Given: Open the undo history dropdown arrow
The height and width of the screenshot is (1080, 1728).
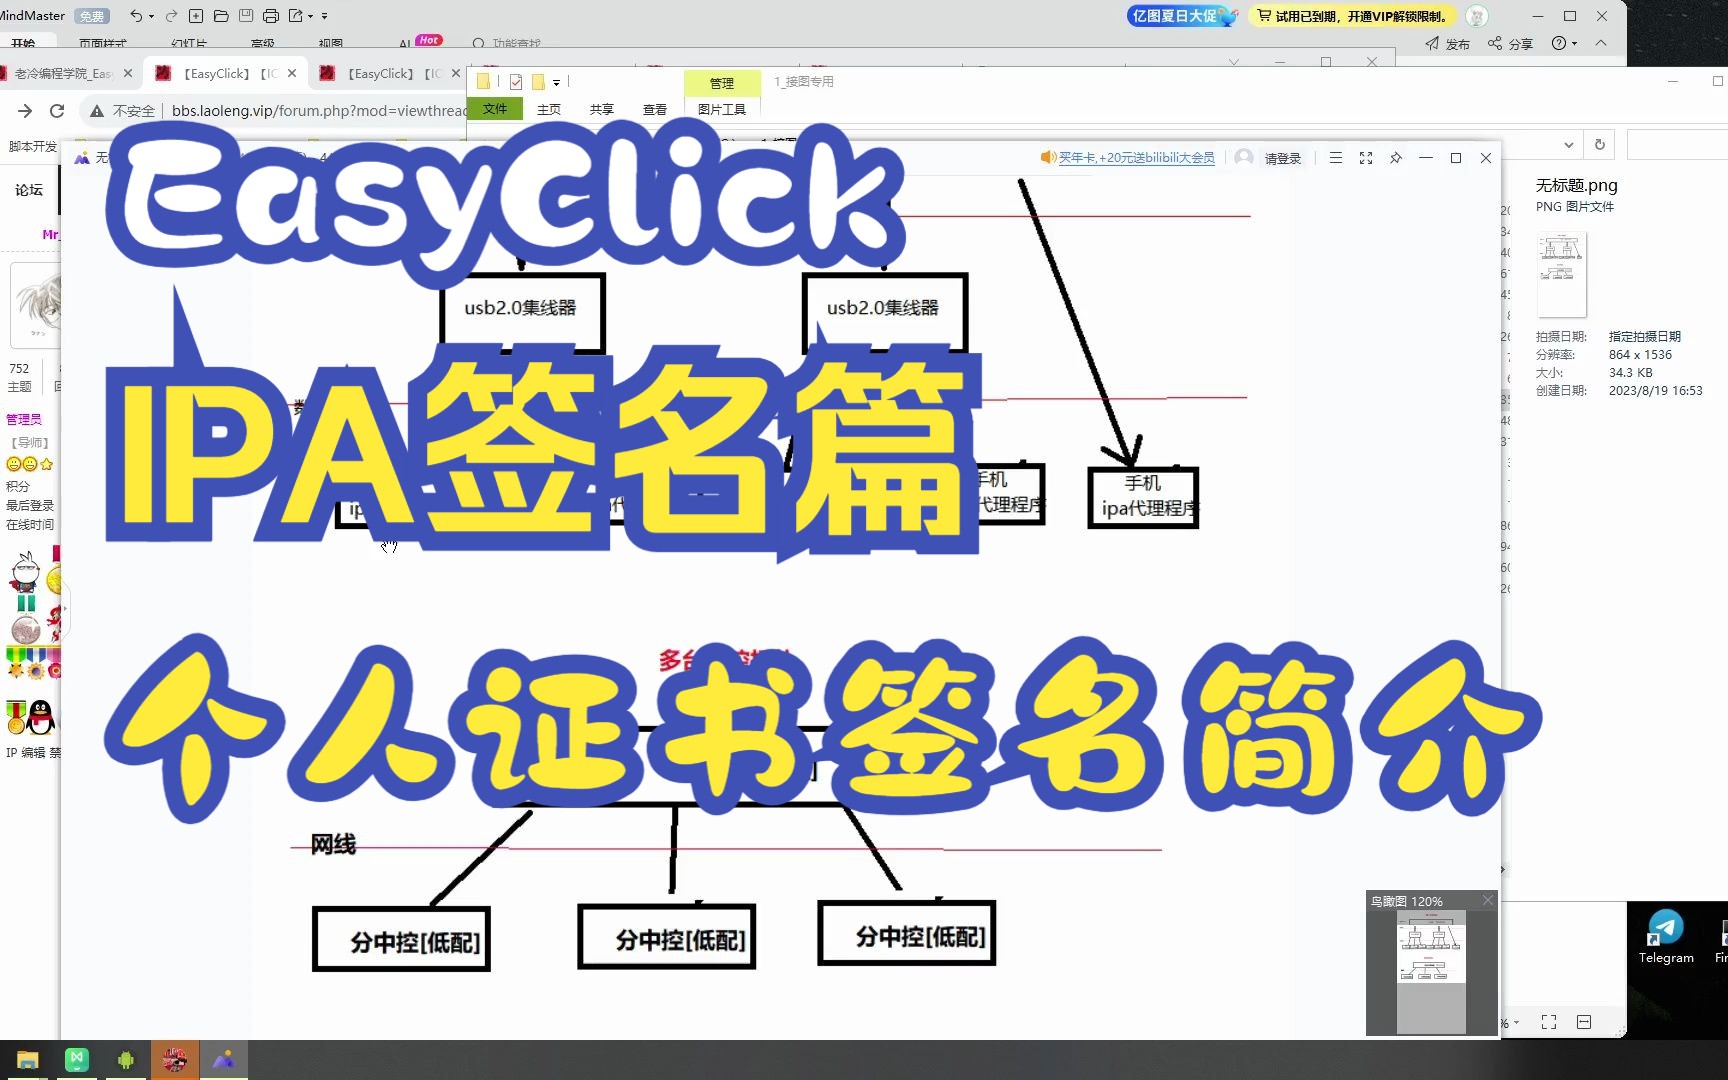Looking at the screenshot, I should [151, 17].
